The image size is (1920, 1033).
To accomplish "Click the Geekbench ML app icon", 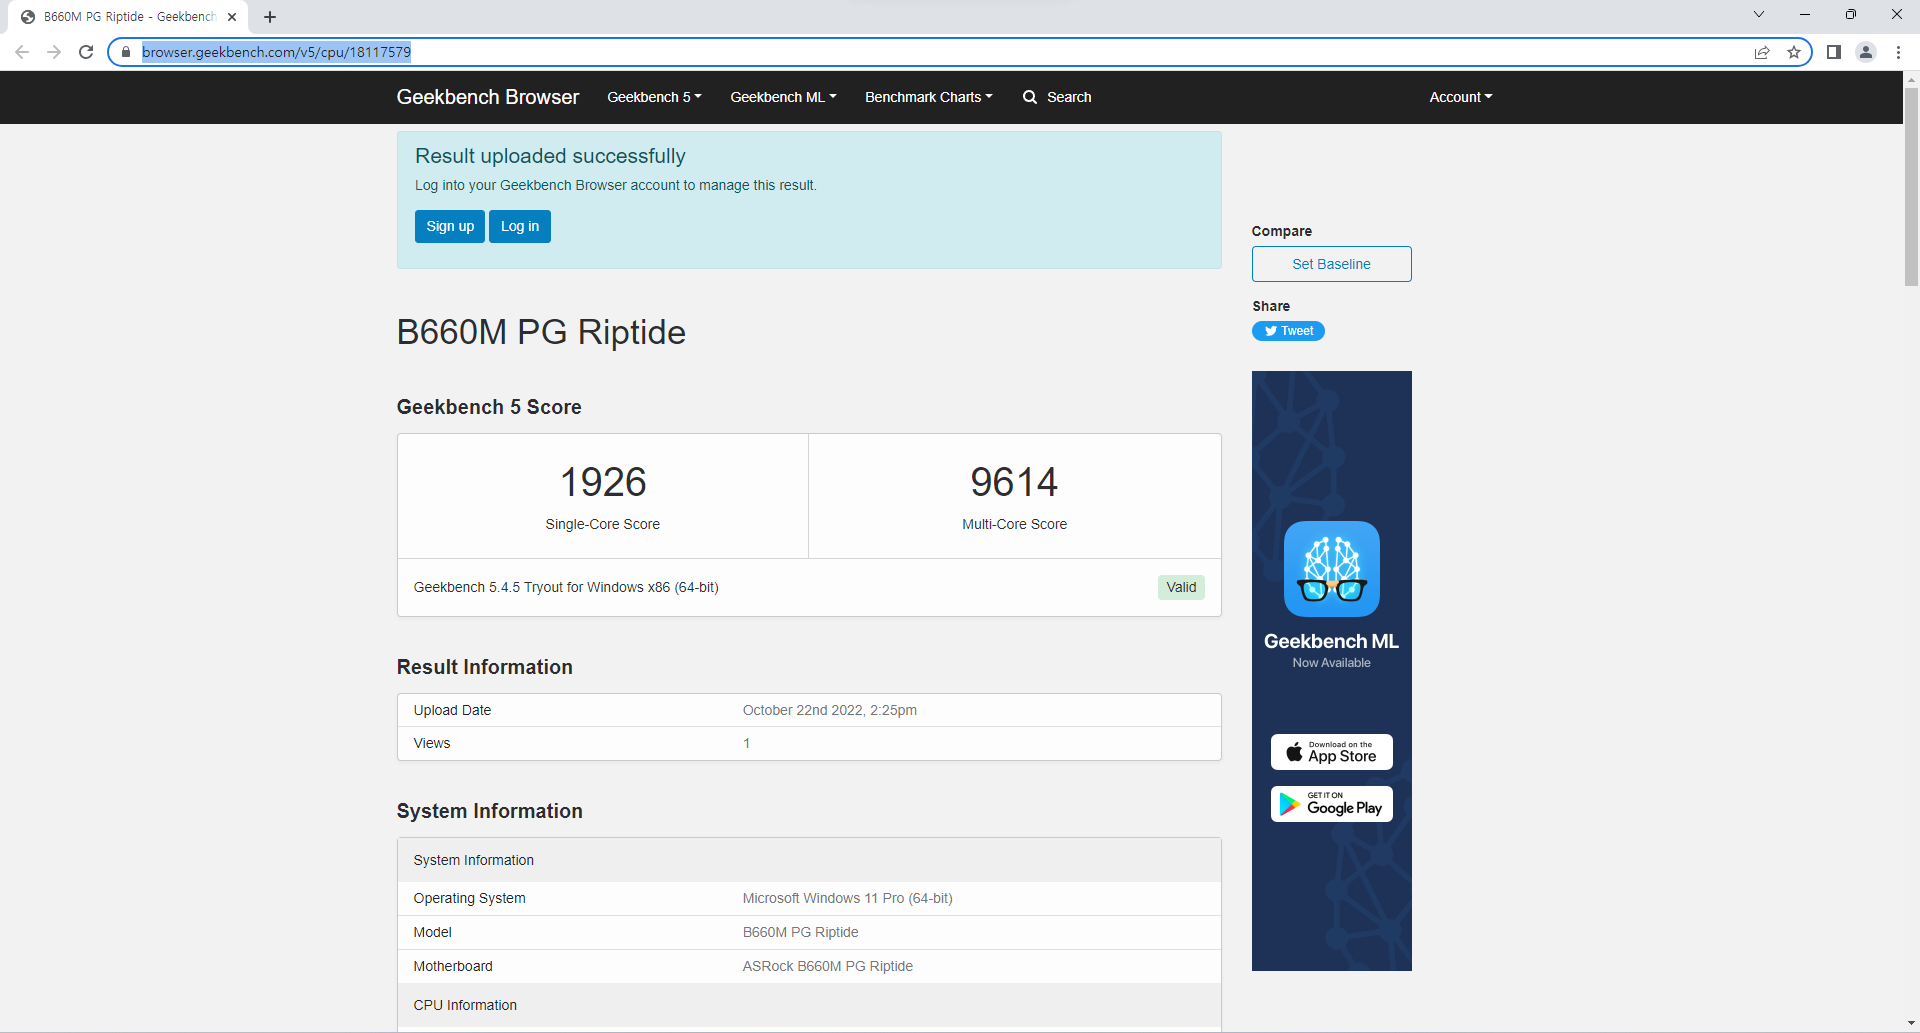I will [x=1331, y=569].
